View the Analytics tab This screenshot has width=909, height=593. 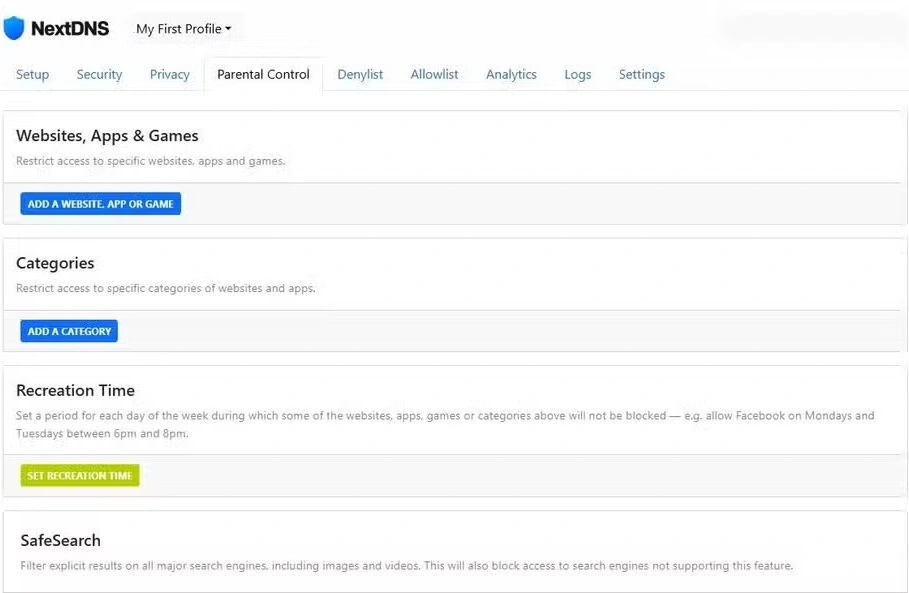[511, 74]
